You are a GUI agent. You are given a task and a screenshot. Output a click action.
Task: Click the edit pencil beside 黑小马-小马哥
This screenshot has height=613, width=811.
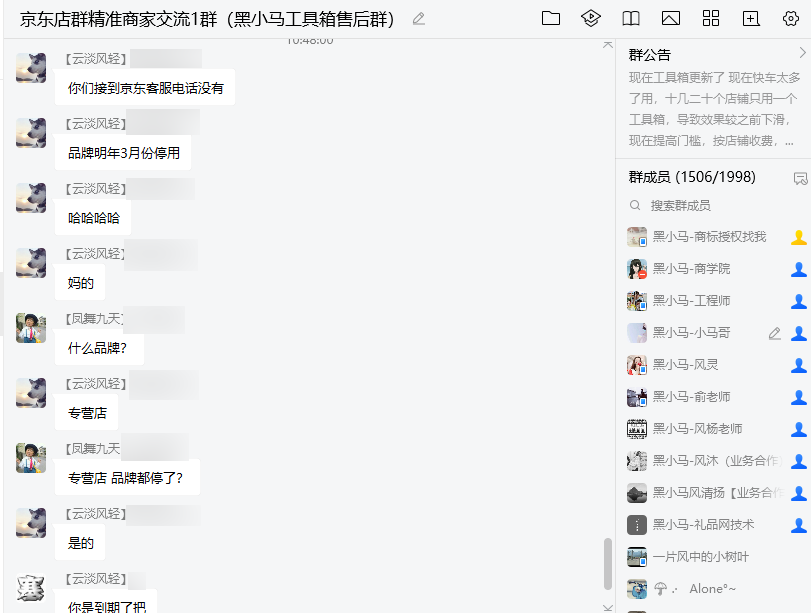coord(774,334)
